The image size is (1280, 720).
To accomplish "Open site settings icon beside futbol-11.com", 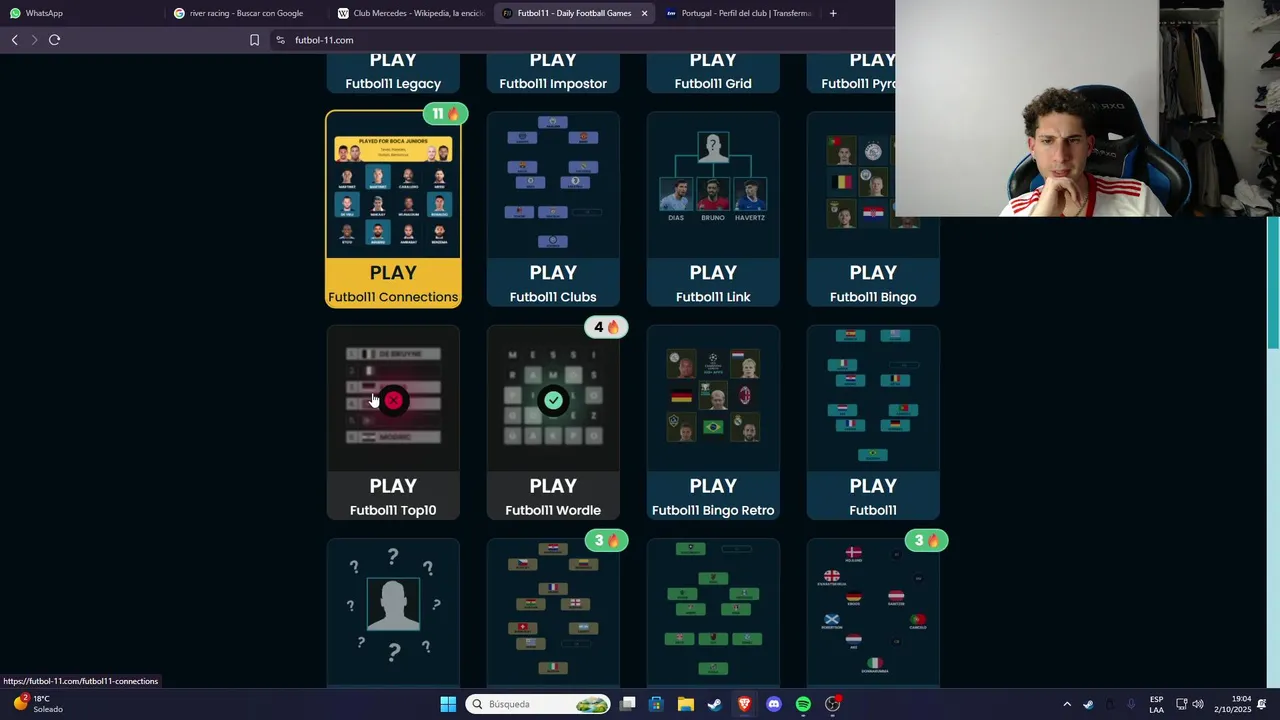I will click(280, 40).
